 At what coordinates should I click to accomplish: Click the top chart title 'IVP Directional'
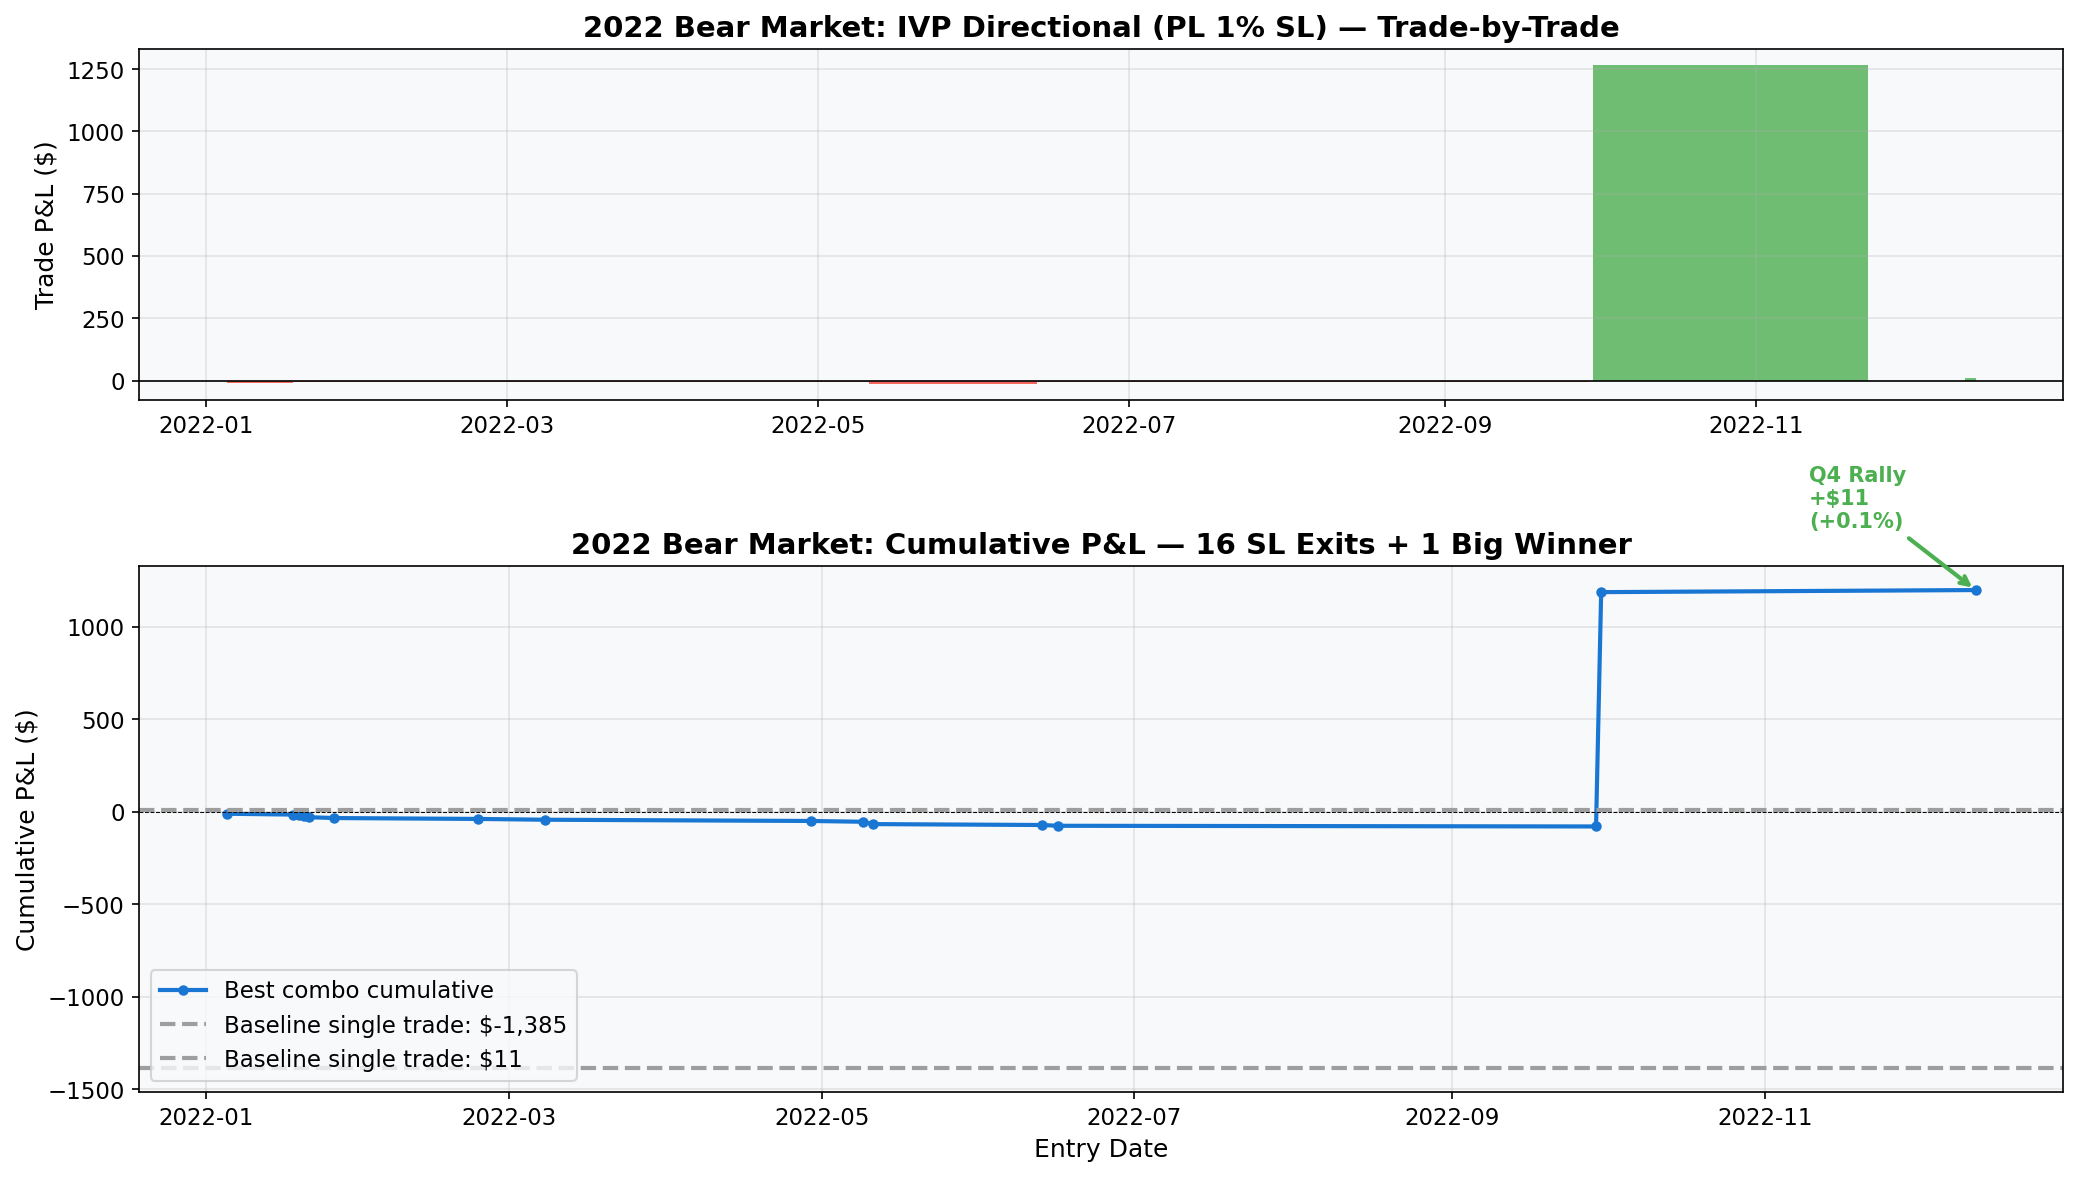click(1100, 28)
